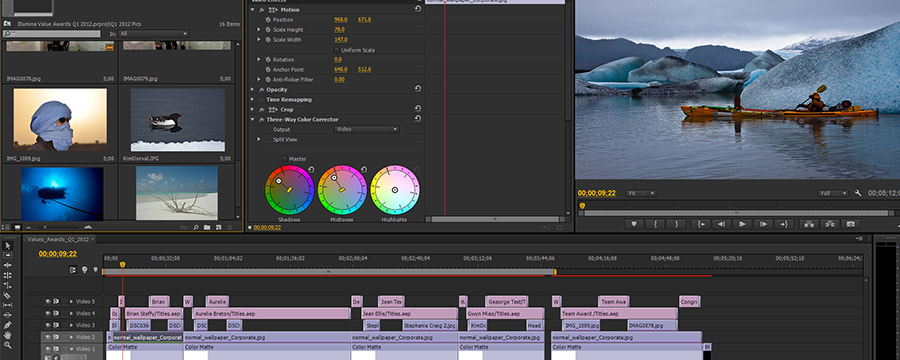Reset the Motion effect

417,9
